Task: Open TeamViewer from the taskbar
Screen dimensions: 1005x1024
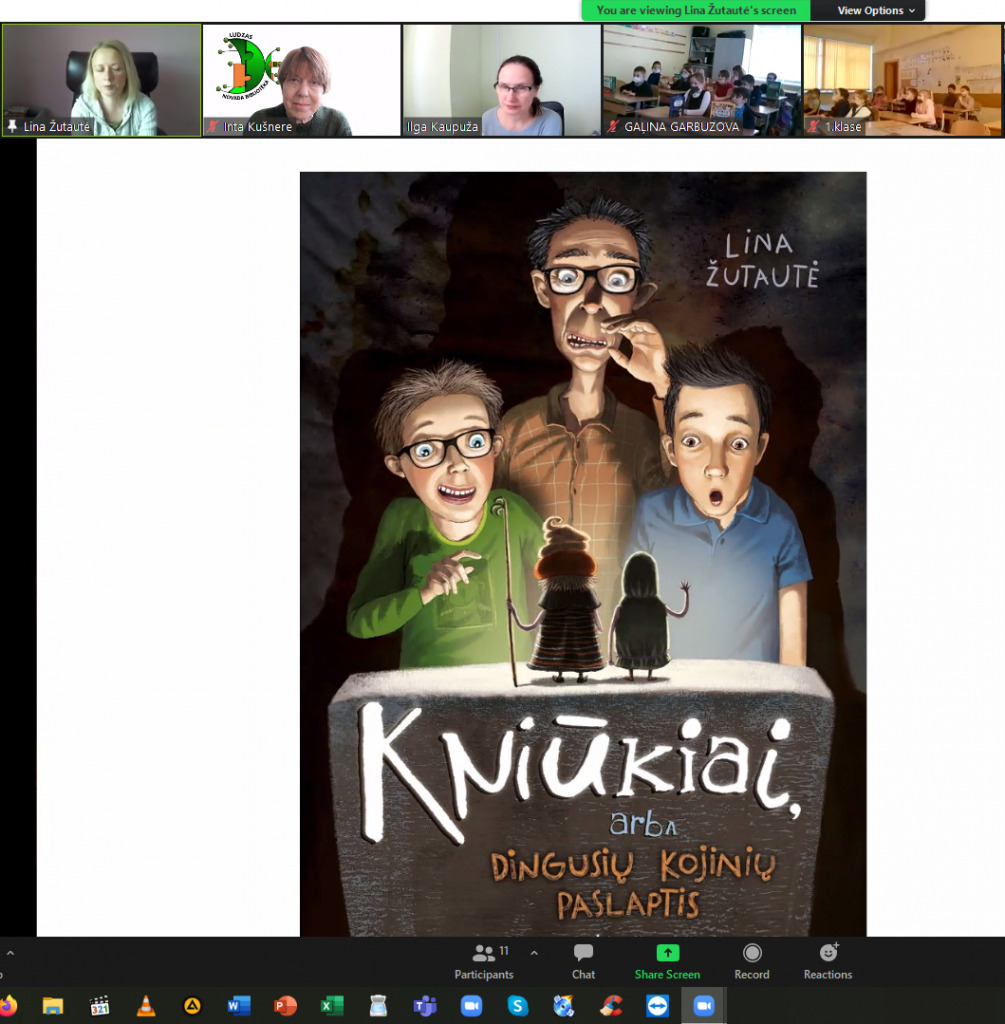Action: 657,1006
